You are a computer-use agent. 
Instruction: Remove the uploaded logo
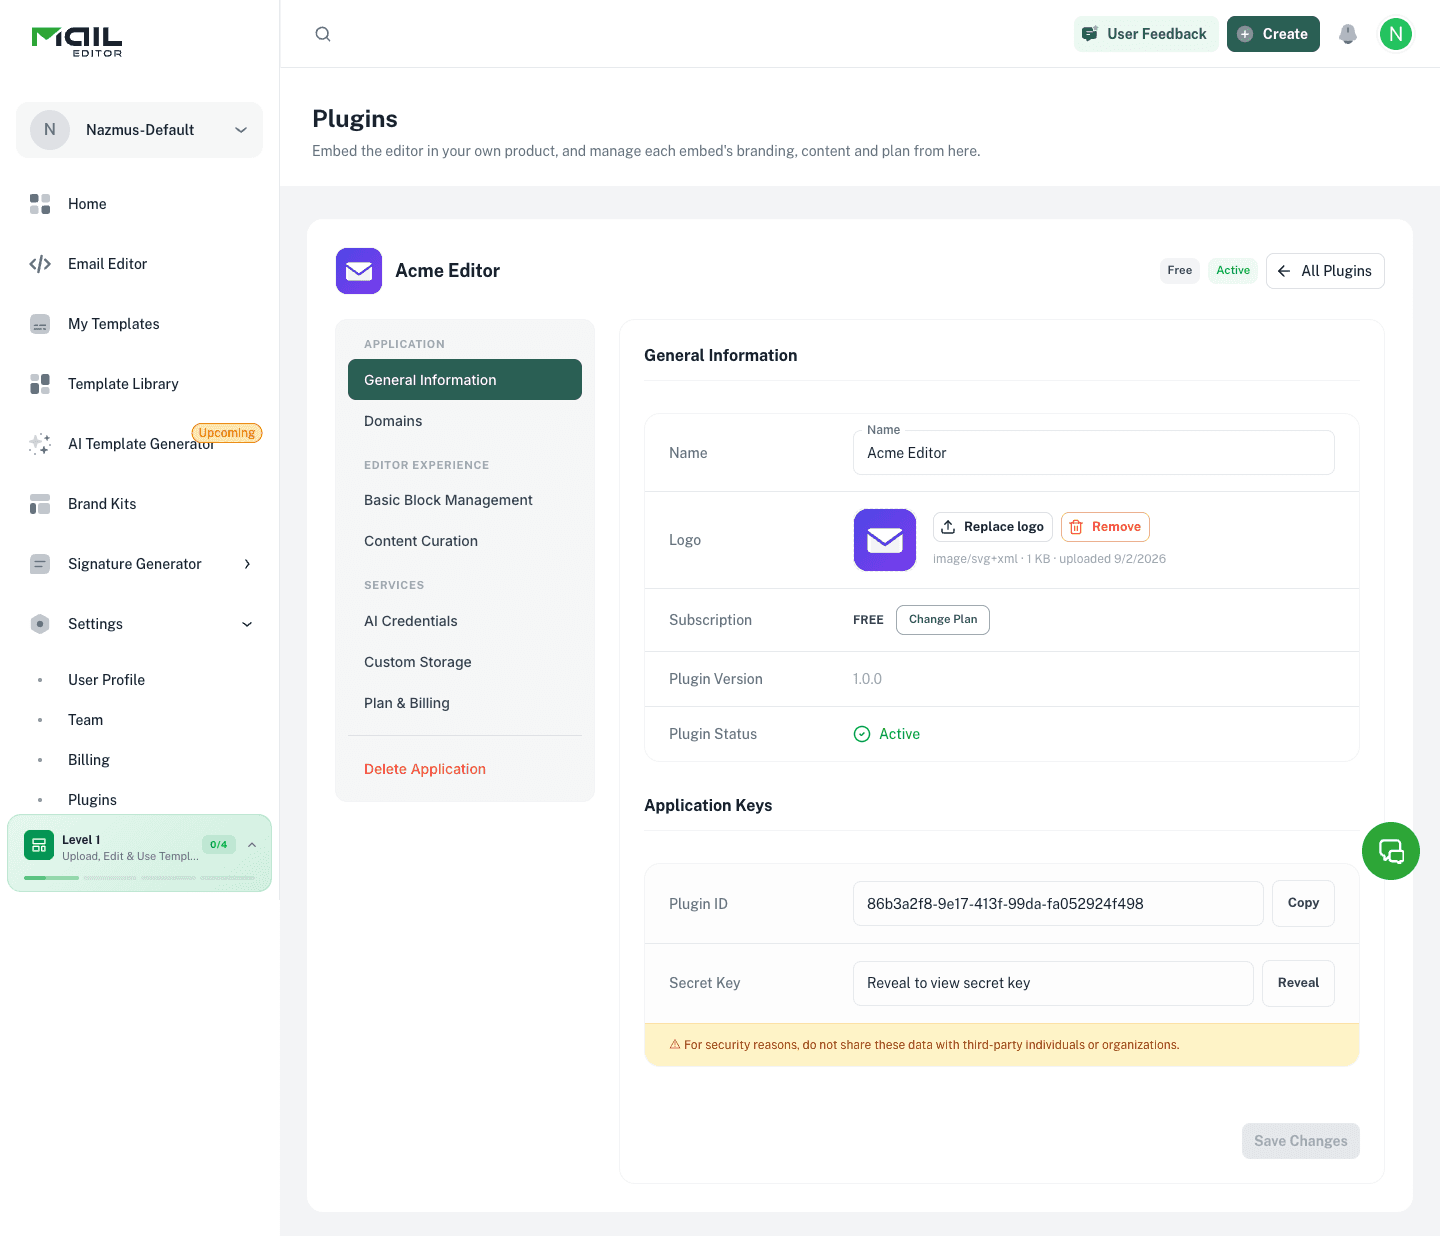coord(1105,527)
